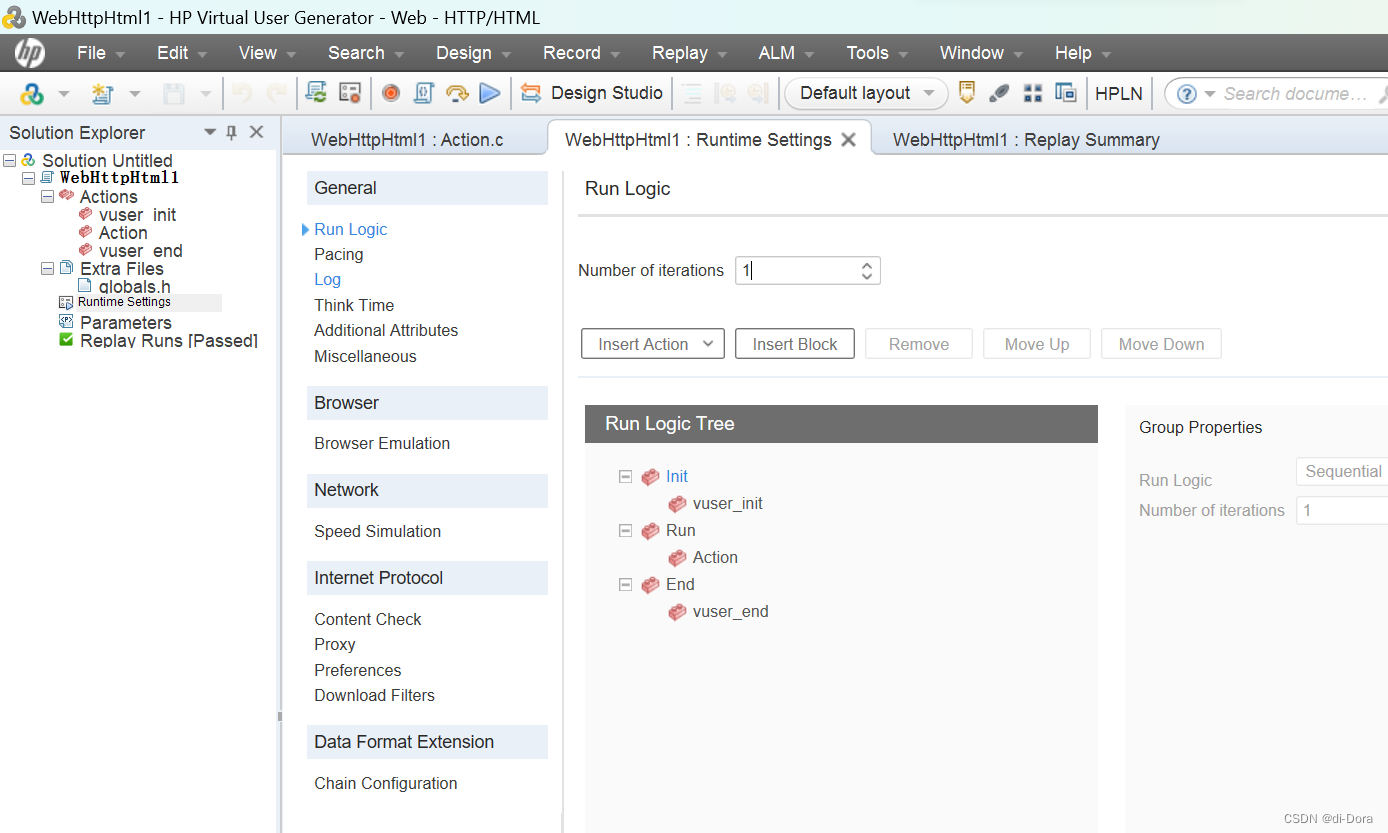Open Log settings in General section
Image resolution: width=1388 pixels, height=833 pixels.
[x=327, y=280]
